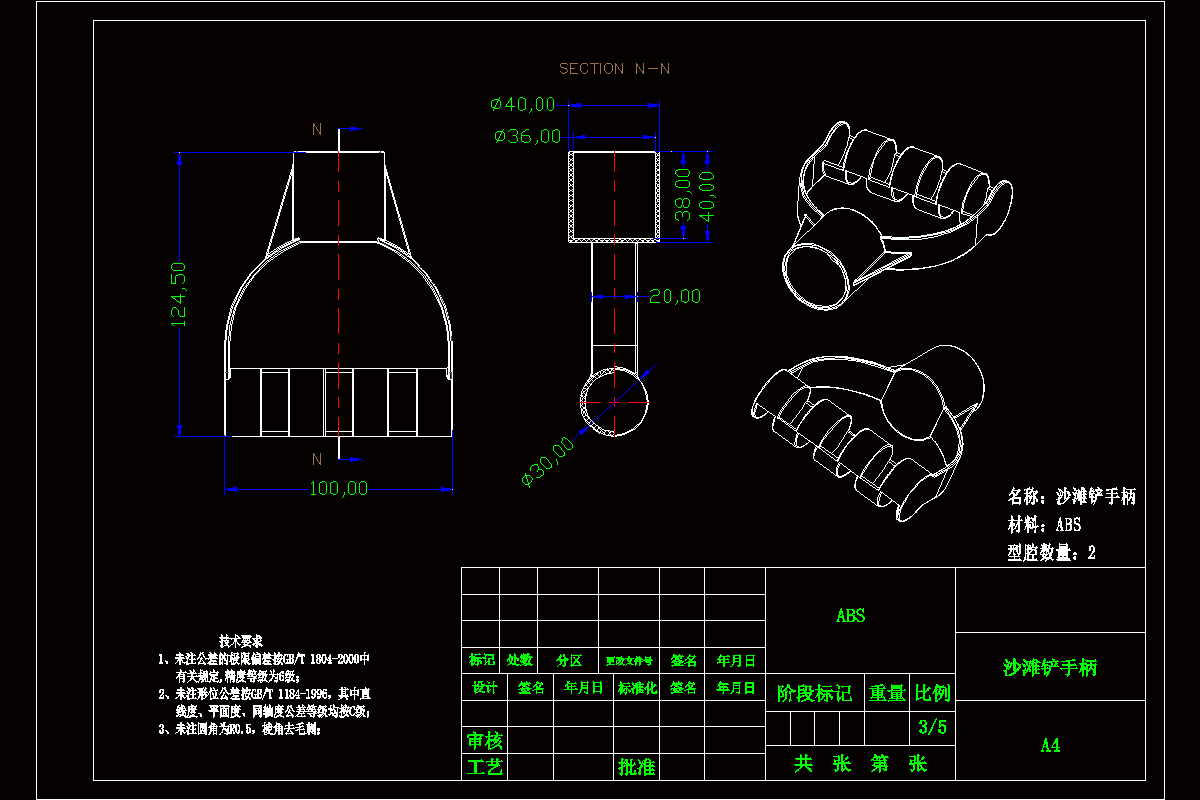This screenshot has width=1200, height=800.
Task: Click the red crosshair center of the ø30 circle
Action: tap(614, 402)
